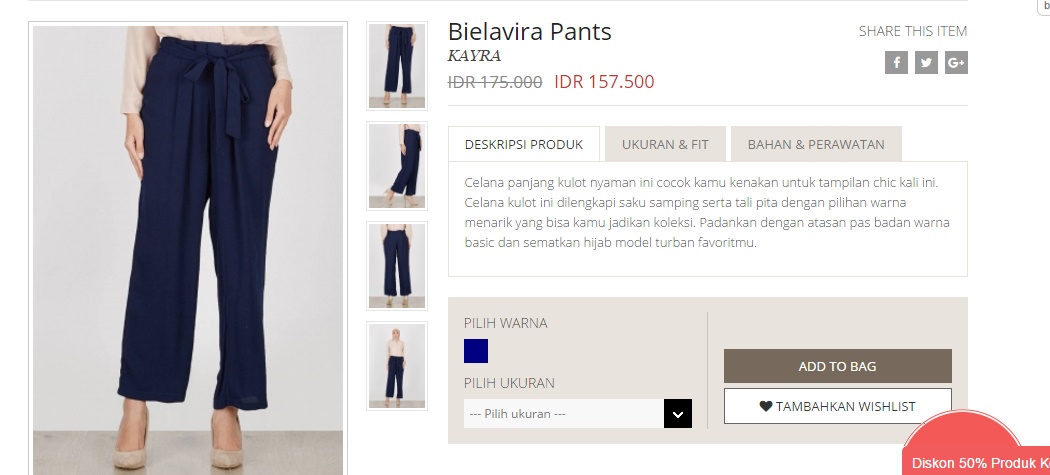Select the Pilih ukuran combo box
Image resolution: width=1050 pixels, height=475 pixels.
(x=578, y=413)
